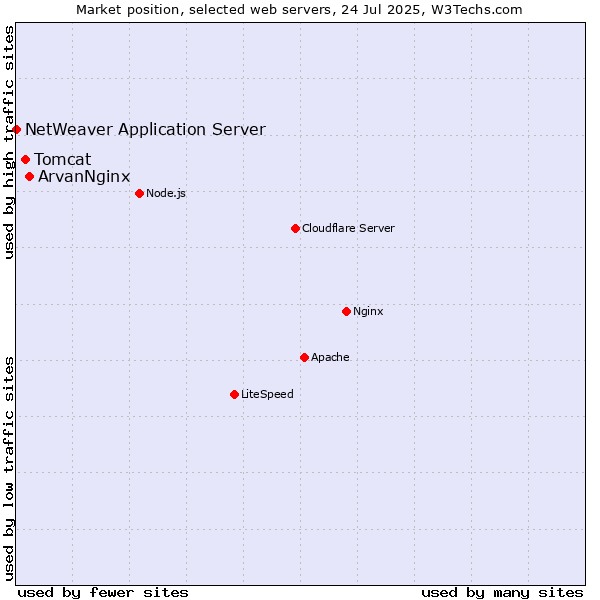Click the chart title mentioning W3Techs.com
Viewport: 600px width, 600px height.
click(x=299, y=10)
